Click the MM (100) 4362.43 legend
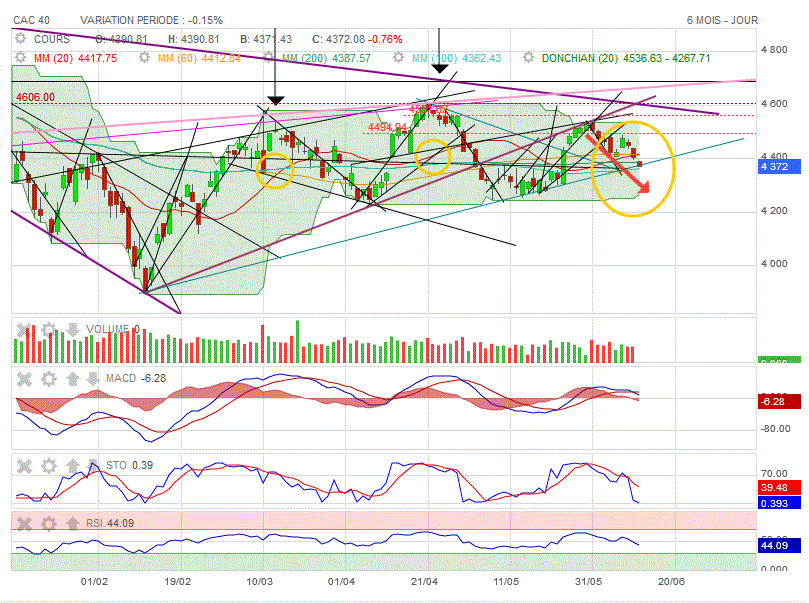 [x=456, y=58]
